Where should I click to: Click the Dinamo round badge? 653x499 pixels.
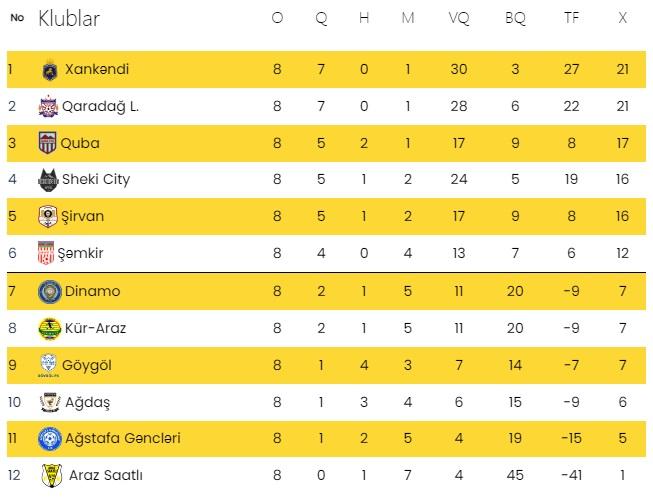click(x=47, y=291)
